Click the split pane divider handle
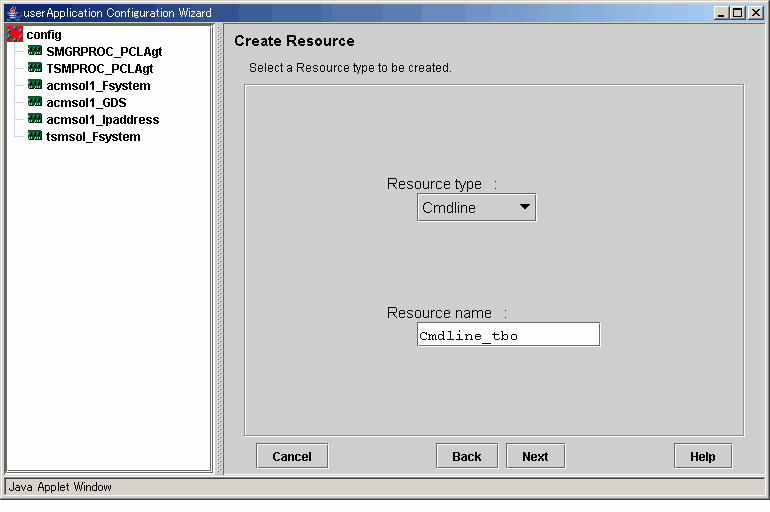Image resolution: width=770 pixels, height=512 pixels. pyautogui.click(x=219, y=249)
